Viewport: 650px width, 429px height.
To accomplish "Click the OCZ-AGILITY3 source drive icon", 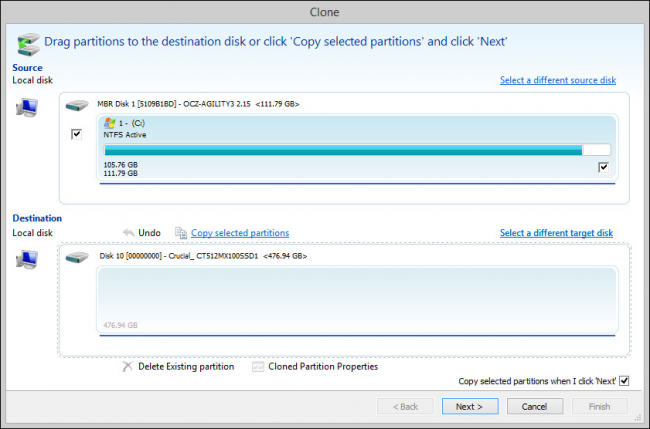I will point(77,105).
